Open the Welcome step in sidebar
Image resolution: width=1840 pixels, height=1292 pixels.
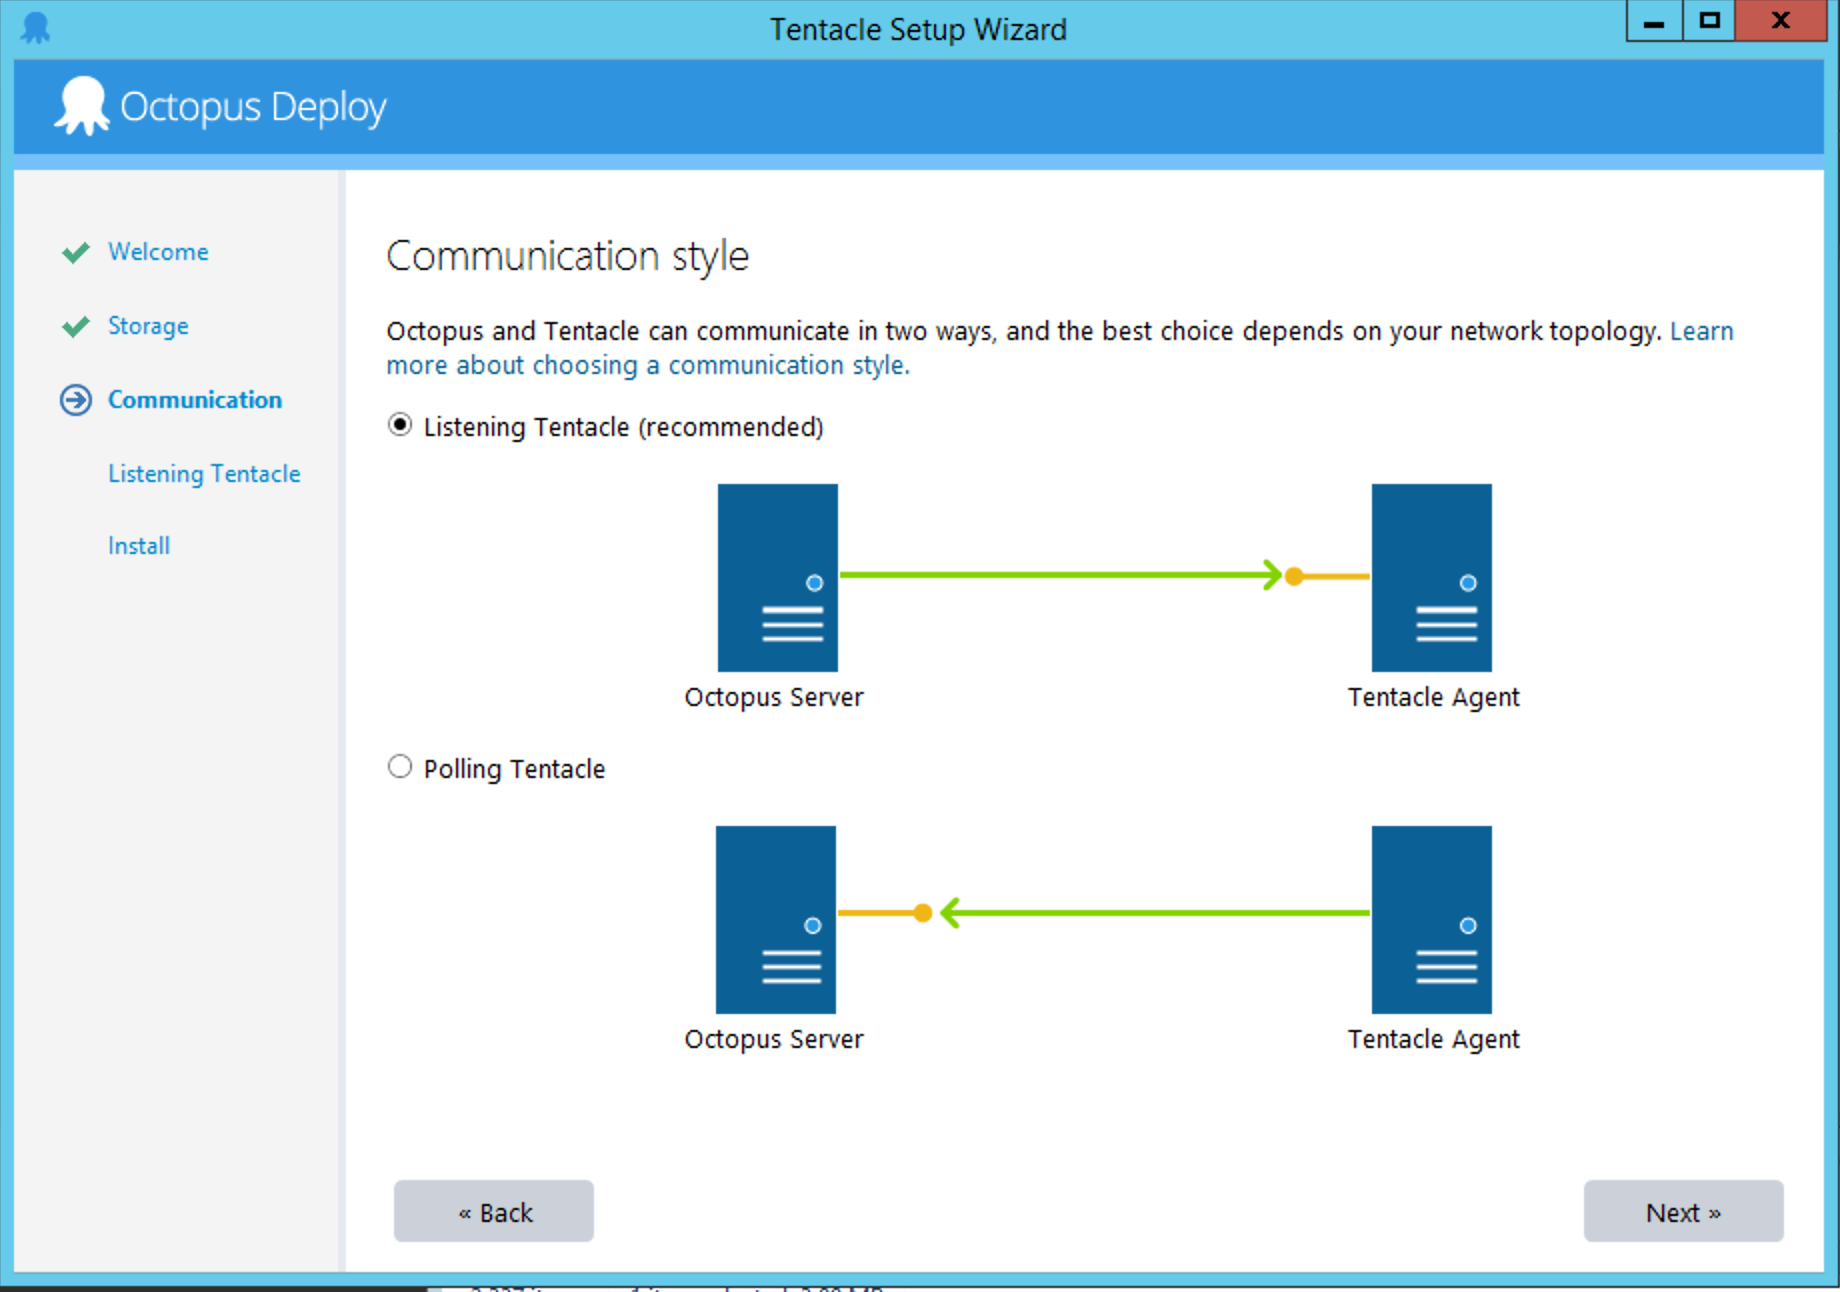(x=158, y=252)
